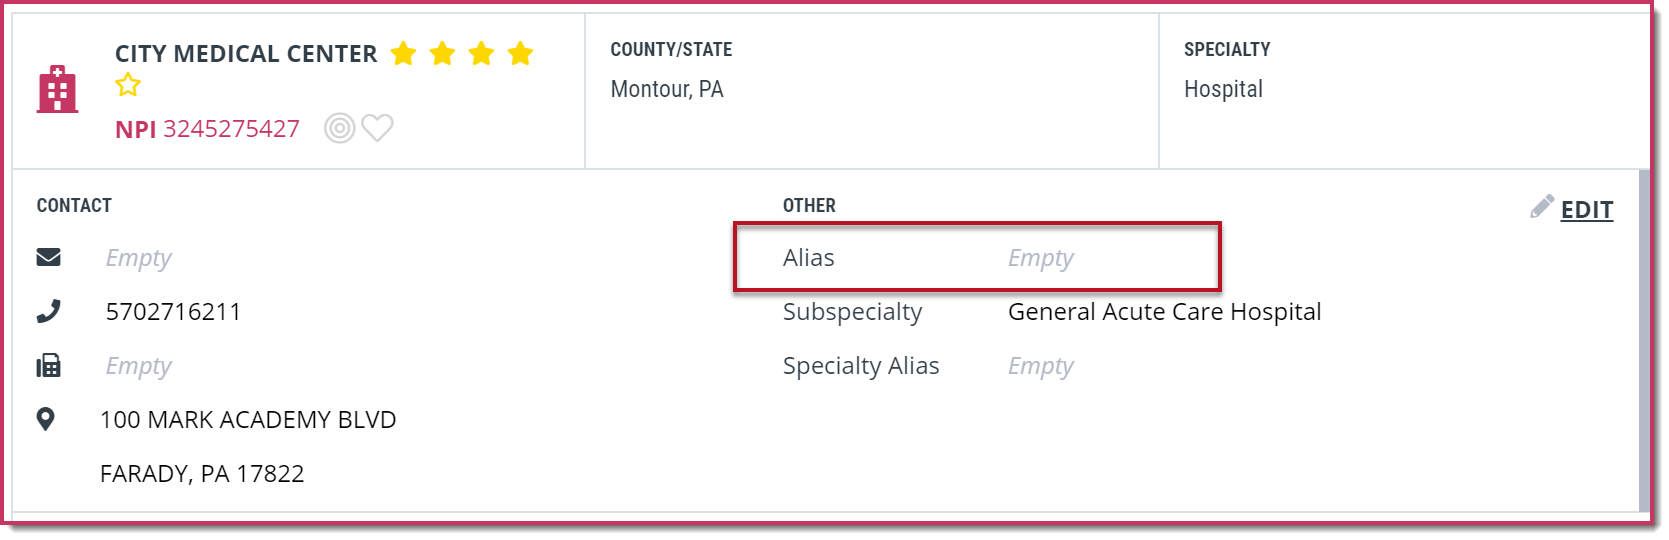This screenshot has width=1669, height=540.
Task: Click the empty email field value
Action: (x=138, y=258)
